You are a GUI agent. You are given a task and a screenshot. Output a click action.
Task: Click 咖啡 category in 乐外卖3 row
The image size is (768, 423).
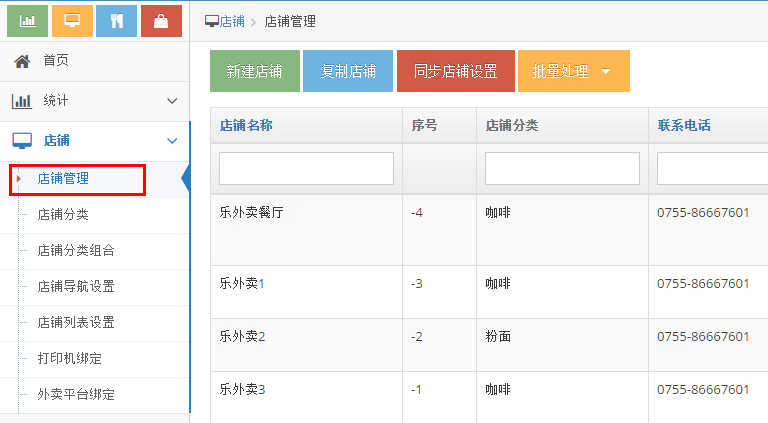coord(498,389)
